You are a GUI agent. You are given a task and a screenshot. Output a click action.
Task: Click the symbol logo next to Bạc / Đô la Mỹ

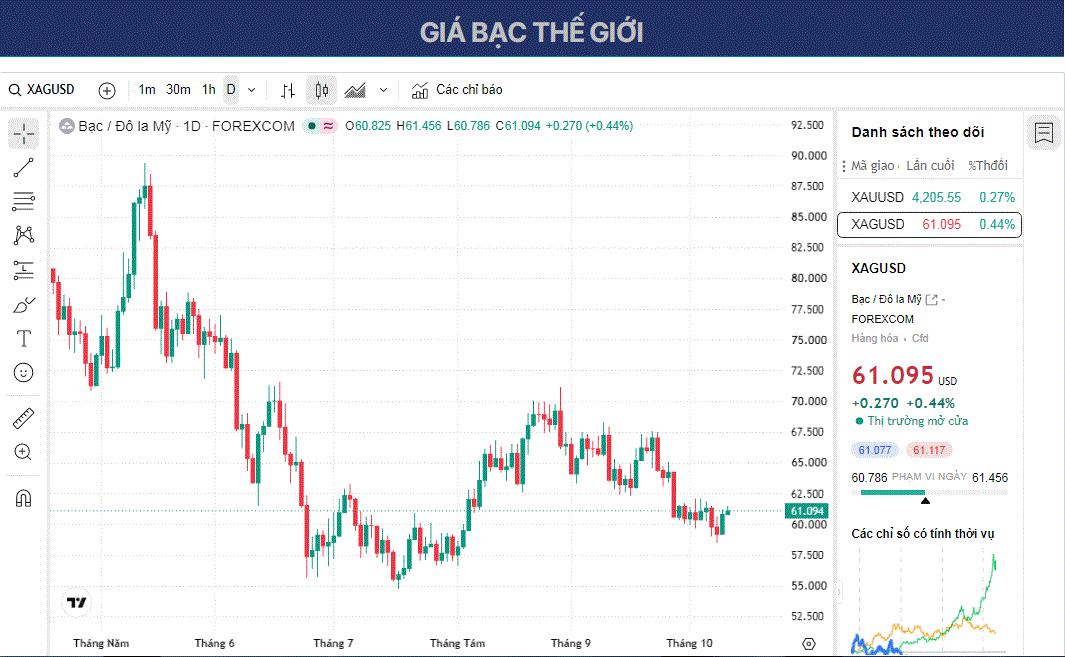pyautogui.click(x=67, y=126)
